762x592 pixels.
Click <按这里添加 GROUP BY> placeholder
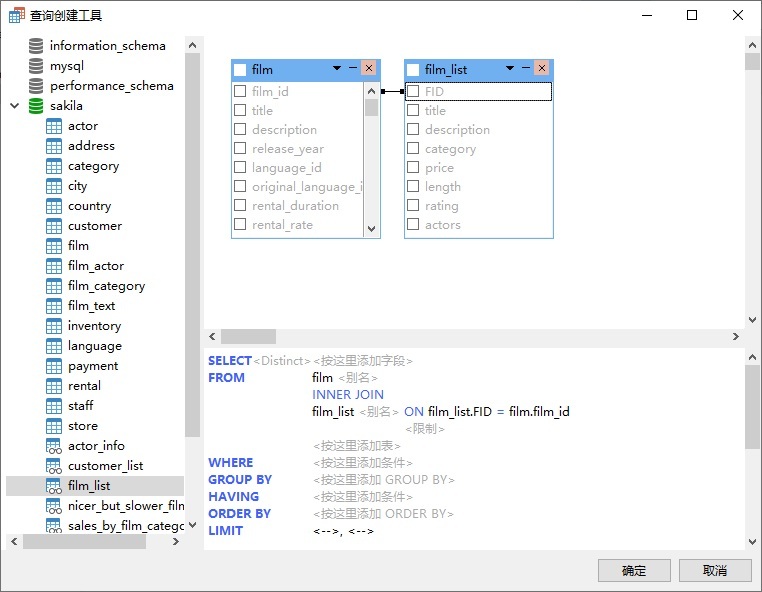[384, 480]
